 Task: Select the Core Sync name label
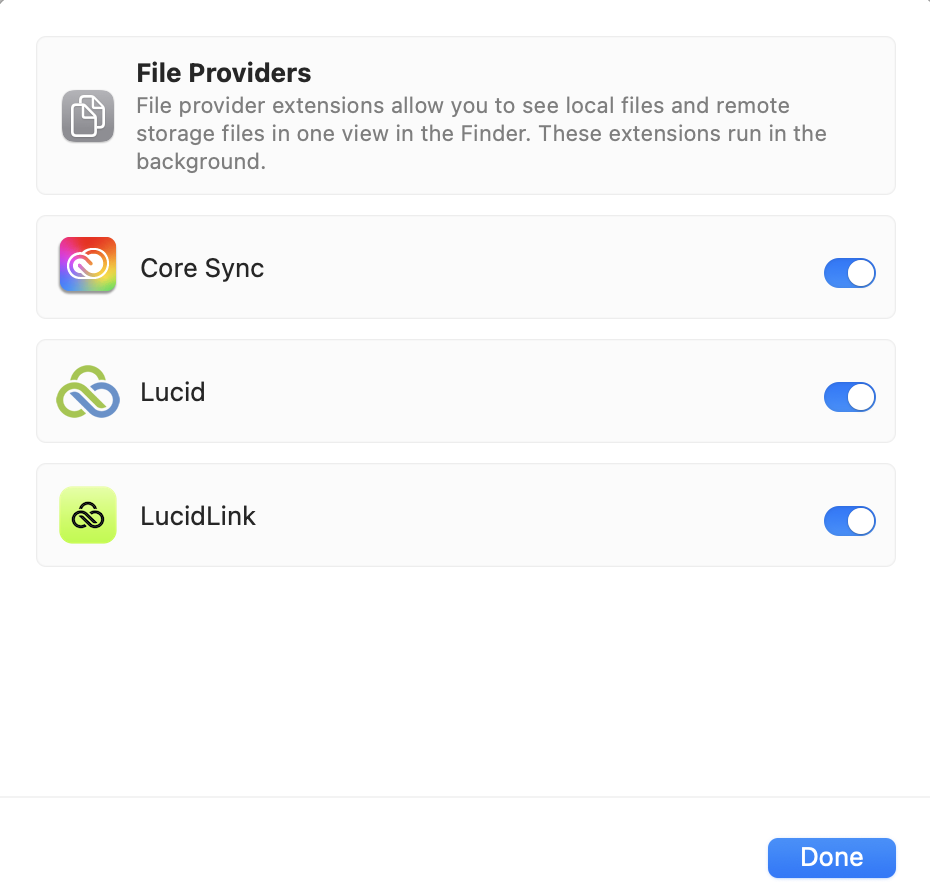tap(202, 268)
